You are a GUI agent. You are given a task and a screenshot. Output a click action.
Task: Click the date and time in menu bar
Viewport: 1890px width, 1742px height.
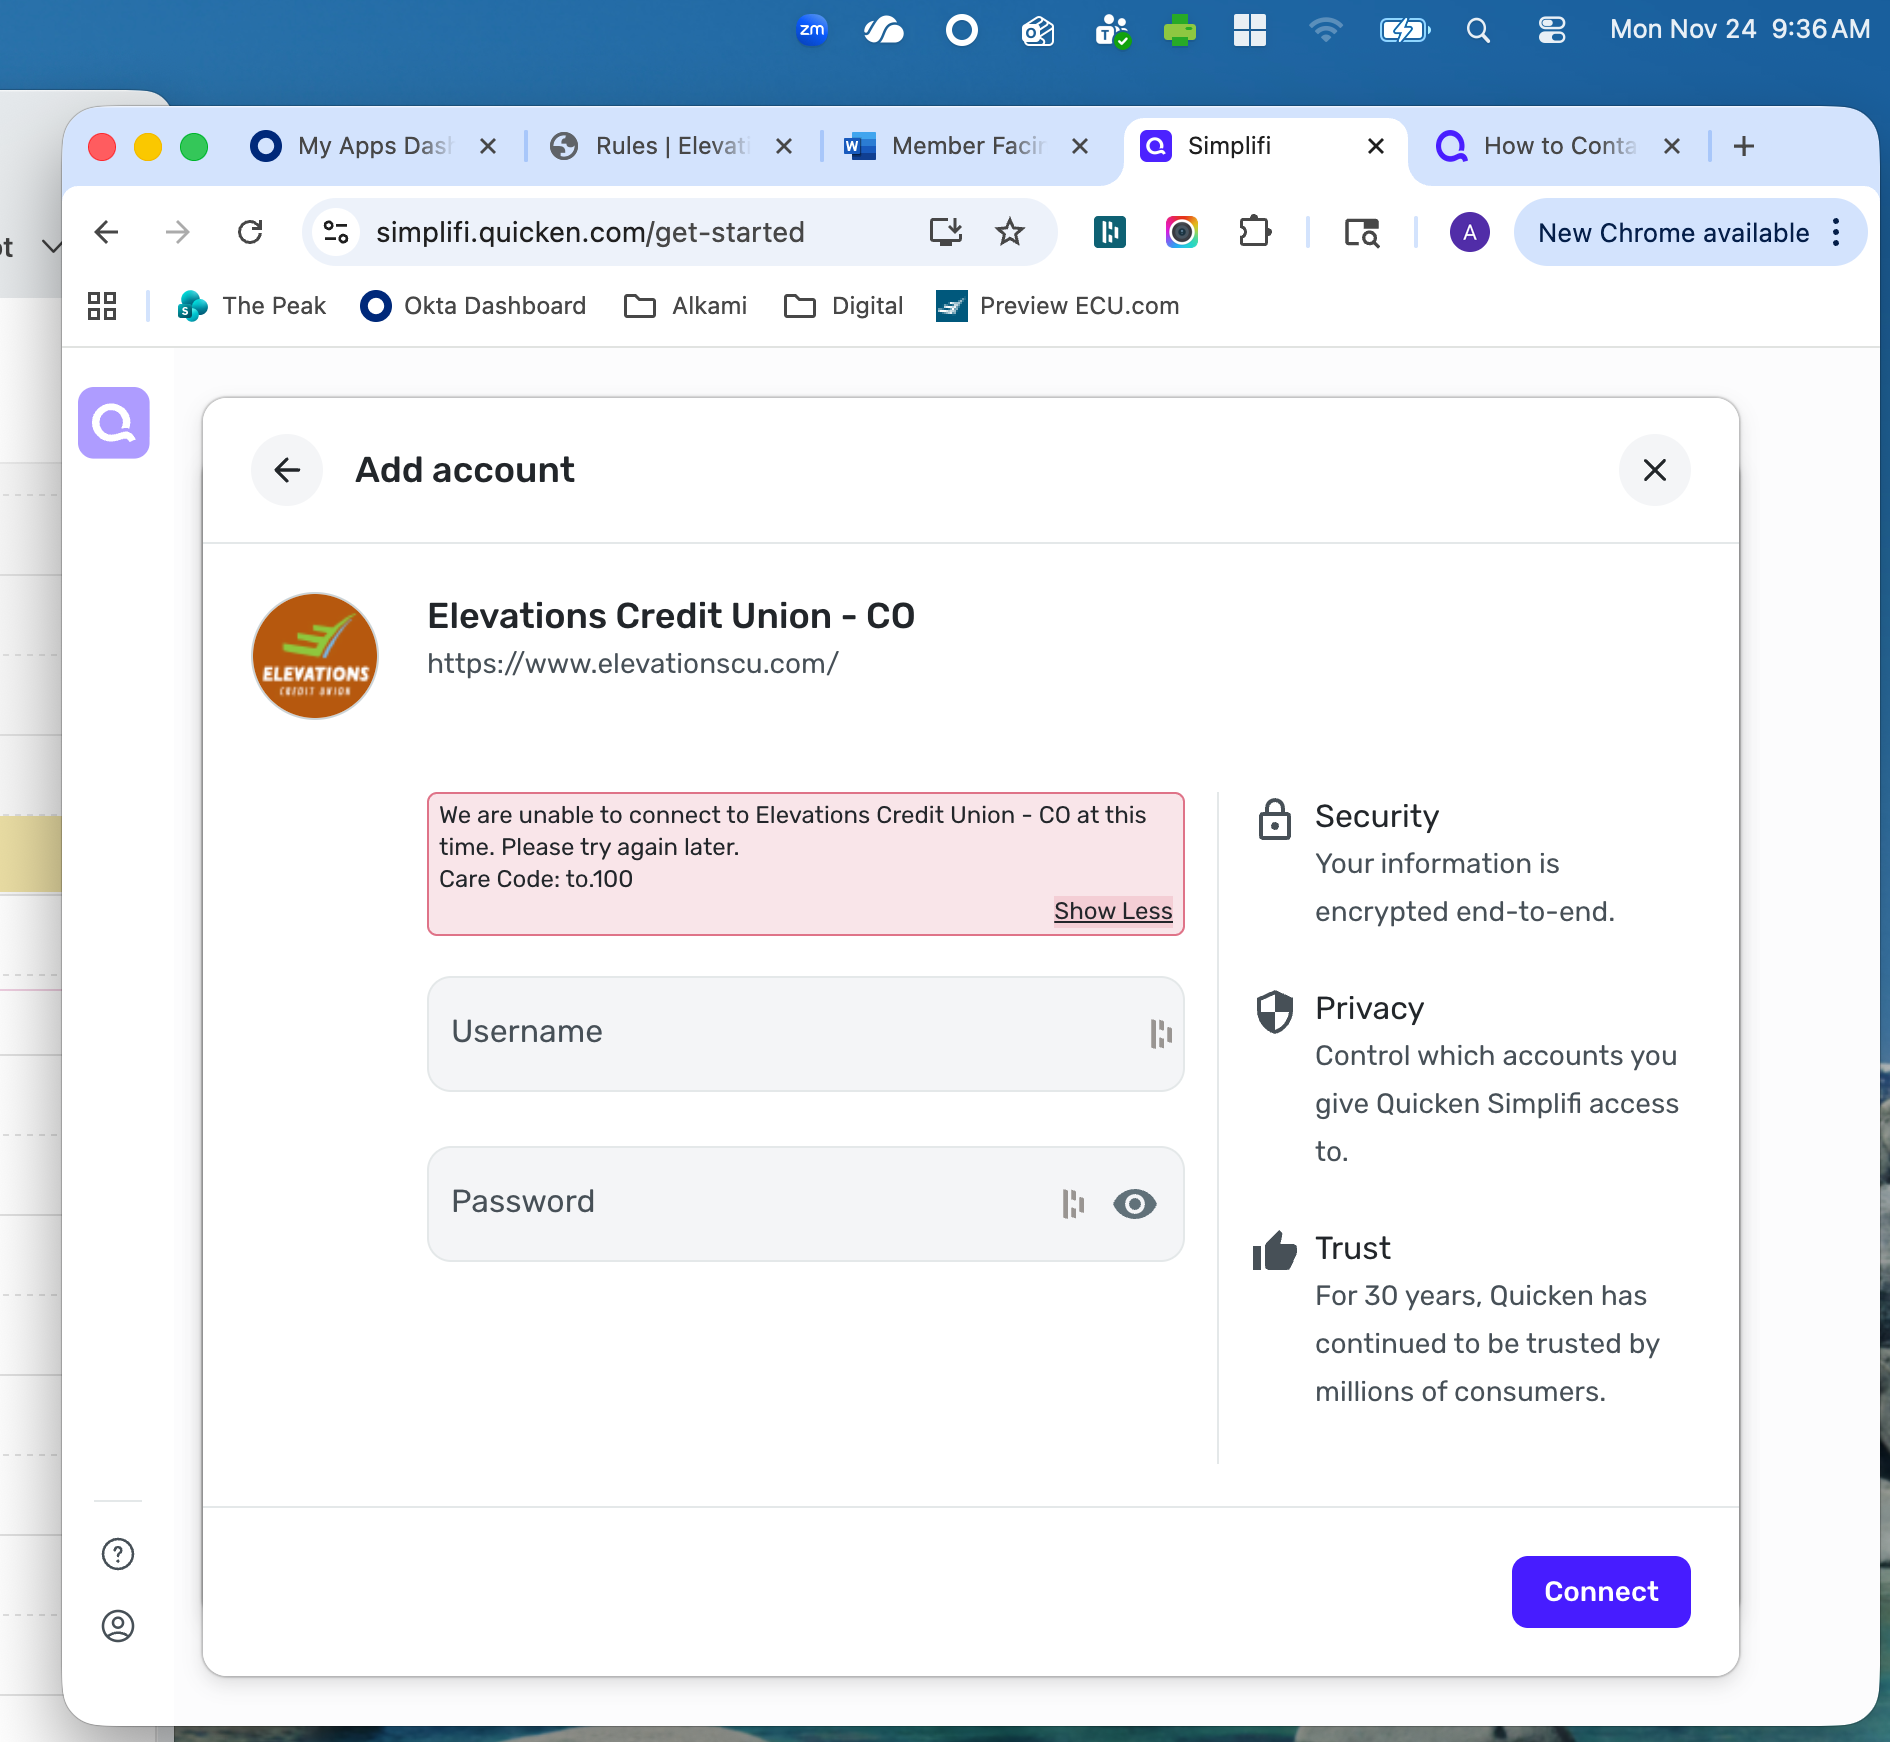click(1740, 30)
